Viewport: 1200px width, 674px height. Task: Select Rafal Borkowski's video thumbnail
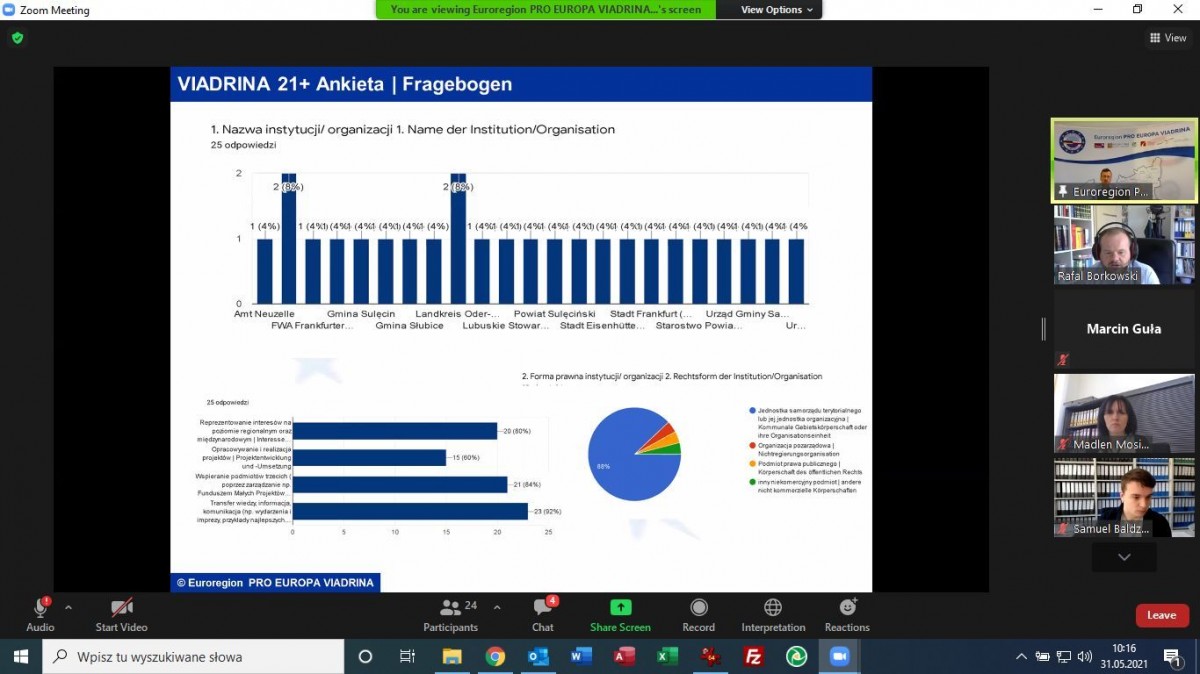pyautogui.click(x=1123, y=245)
